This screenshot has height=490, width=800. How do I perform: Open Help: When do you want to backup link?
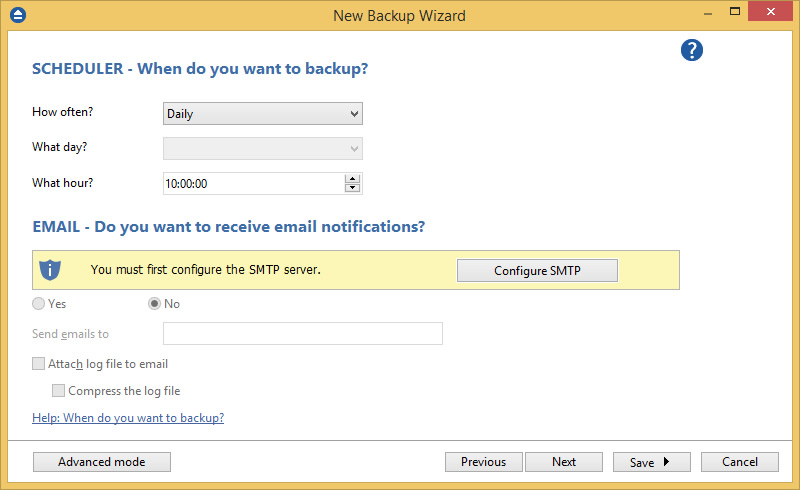(128, 418)
